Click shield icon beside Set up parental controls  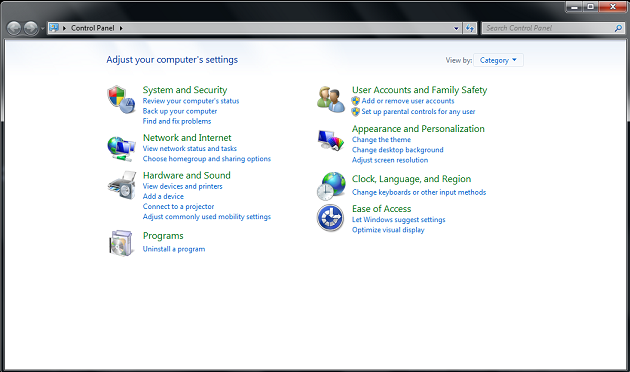(355, 111)
